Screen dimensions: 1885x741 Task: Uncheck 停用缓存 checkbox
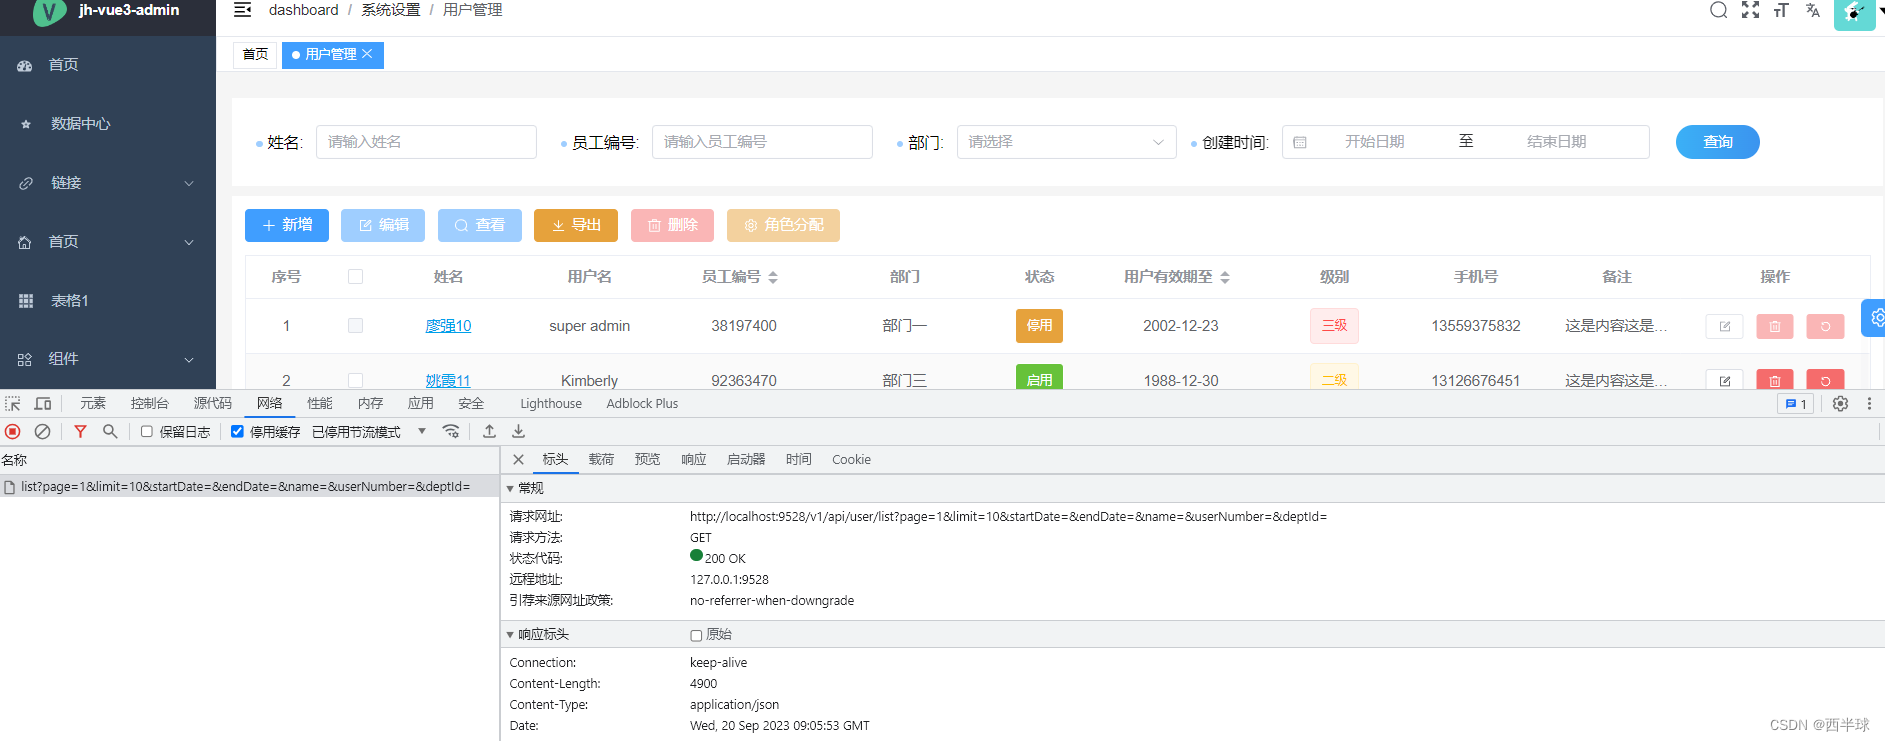click(237, 432)
